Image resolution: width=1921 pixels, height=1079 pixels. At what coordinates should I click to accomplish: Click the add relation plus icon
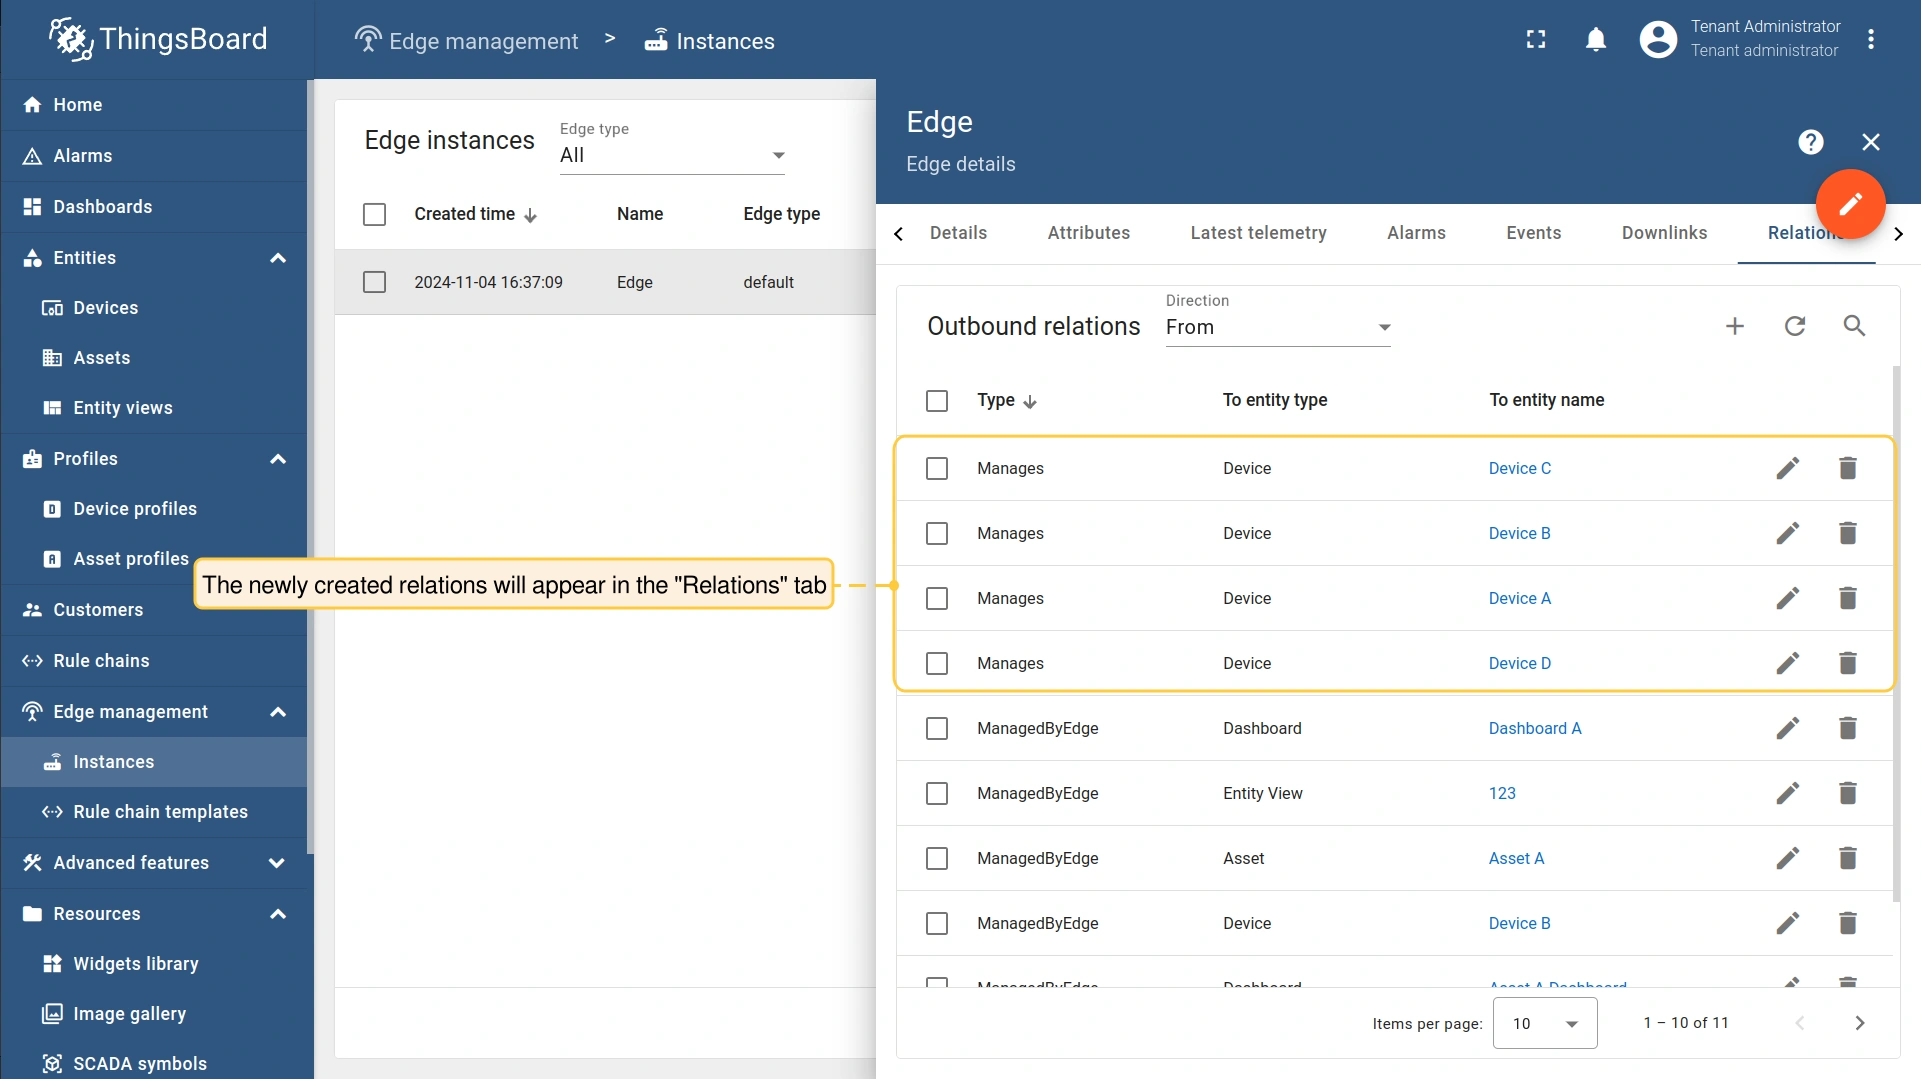[x=1735, y=326]
